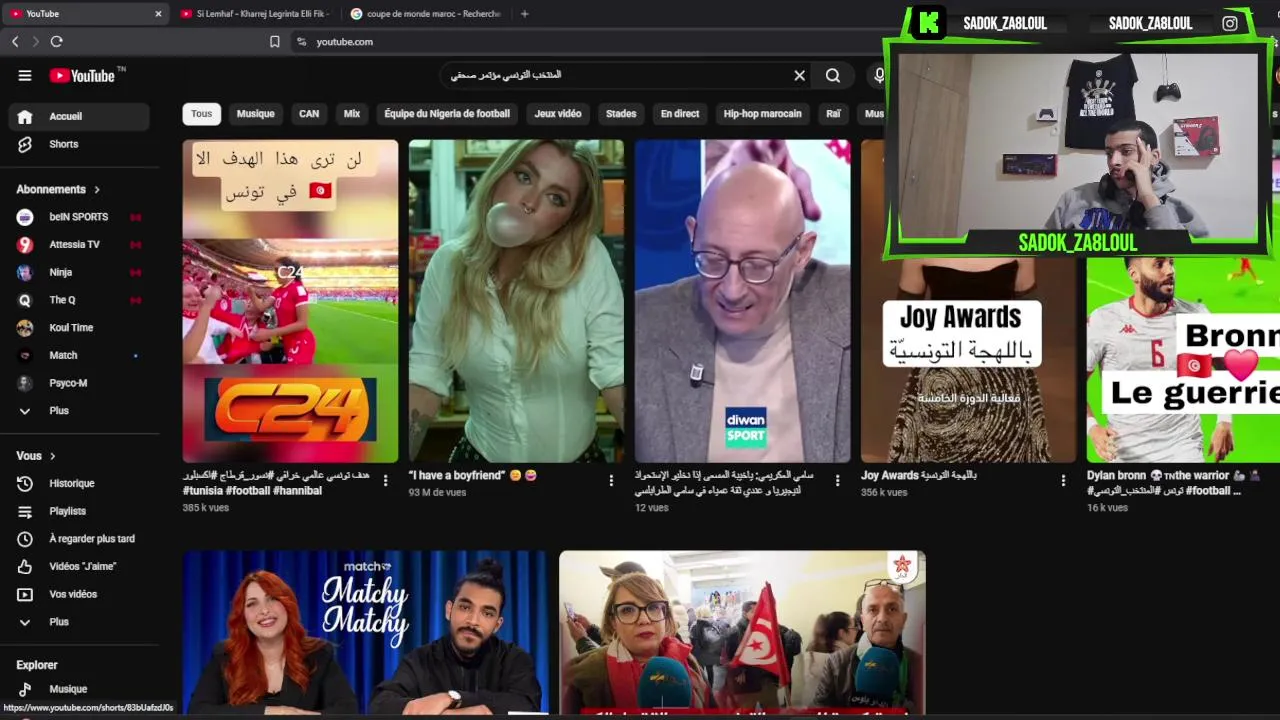Open options for #tunisia #football short
The width and height of the screenshot is (1280, 720).
(385, 481)
